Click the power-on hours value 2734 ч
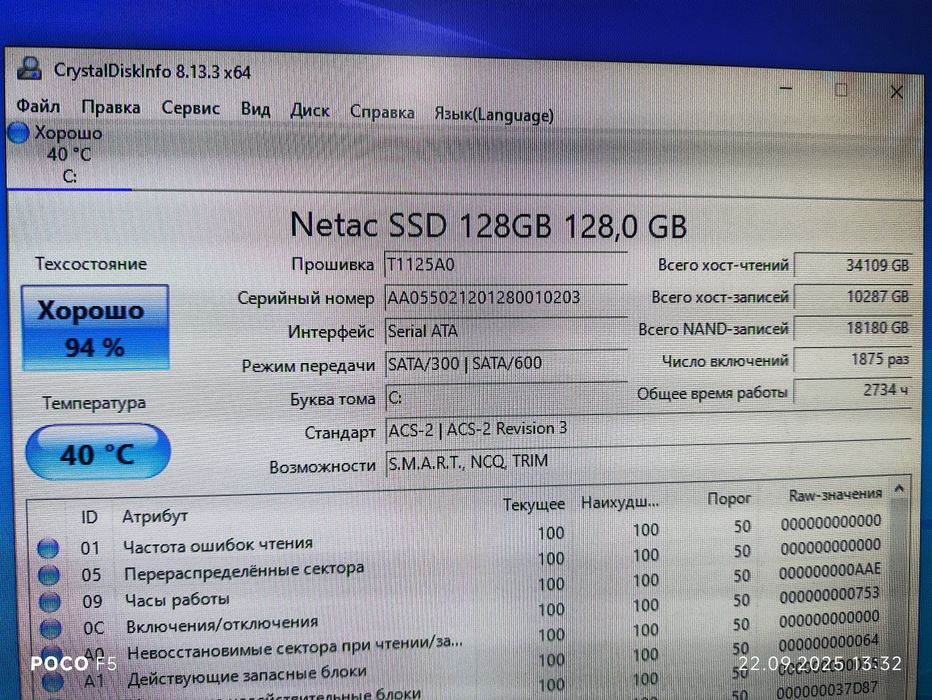 tap(852, 391)
